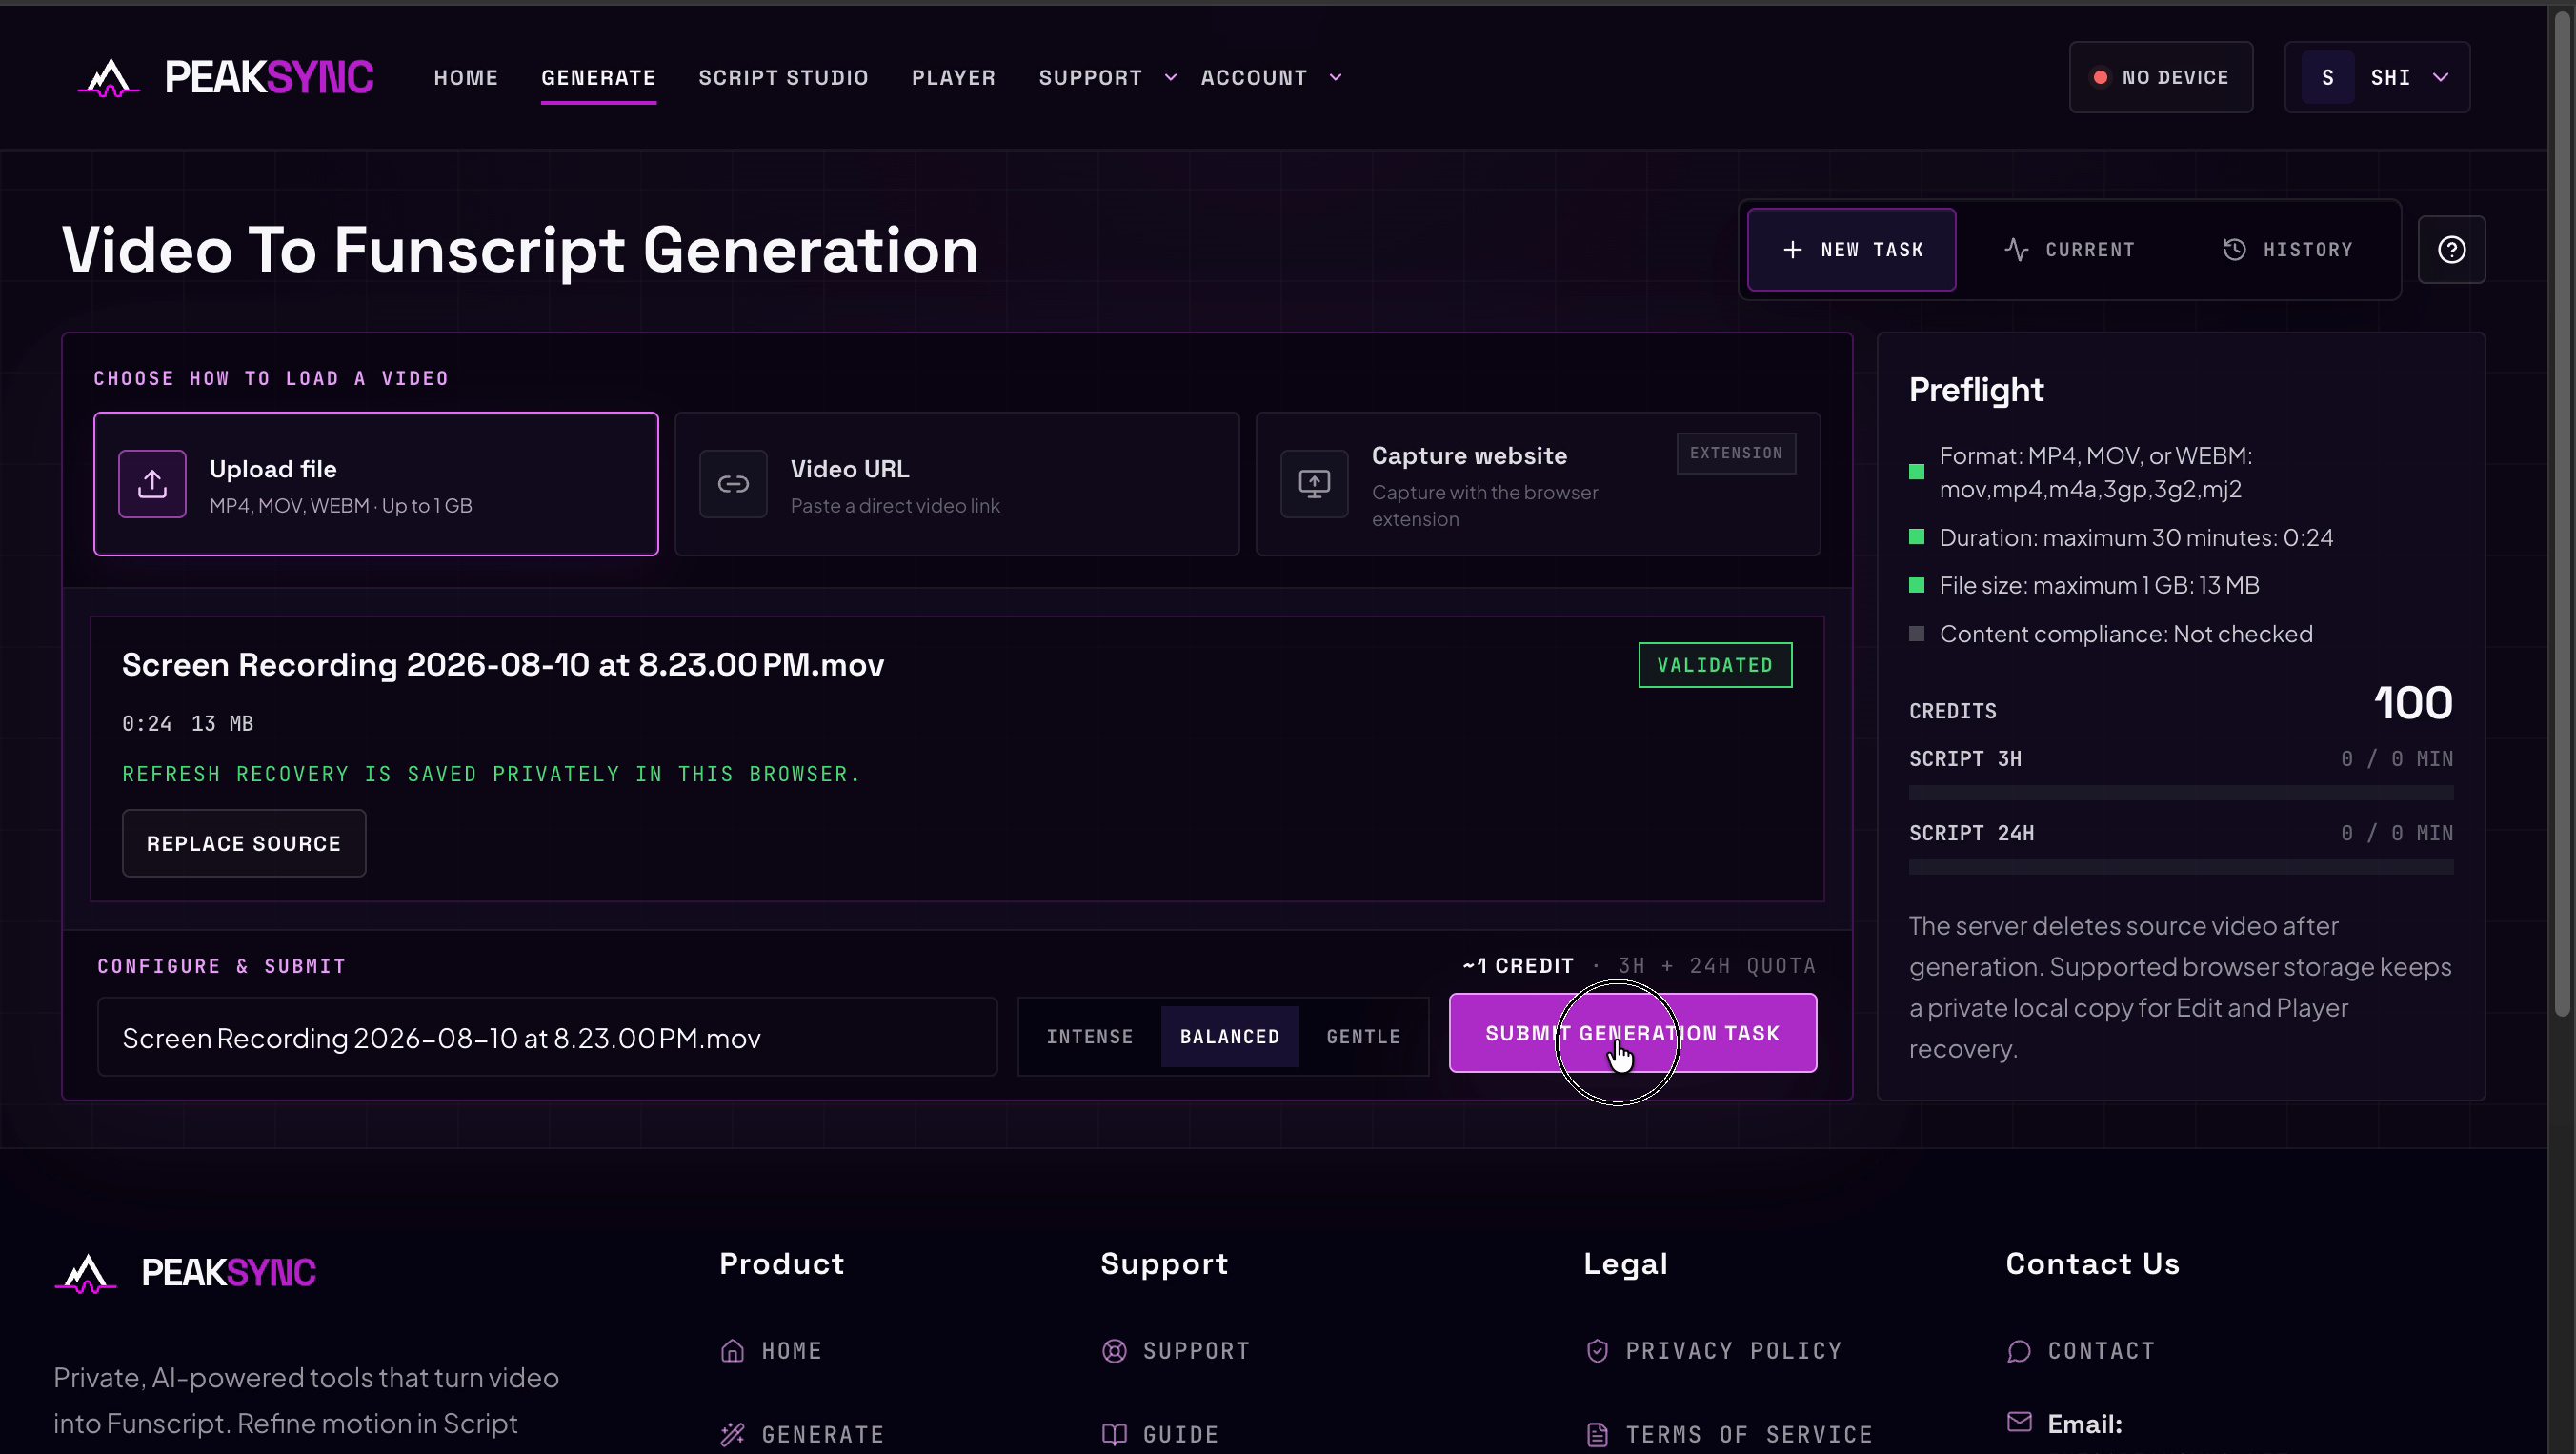Select the Balanced generation mode
This screenshot has height=1454, width=2576.
point(1230,1037)
